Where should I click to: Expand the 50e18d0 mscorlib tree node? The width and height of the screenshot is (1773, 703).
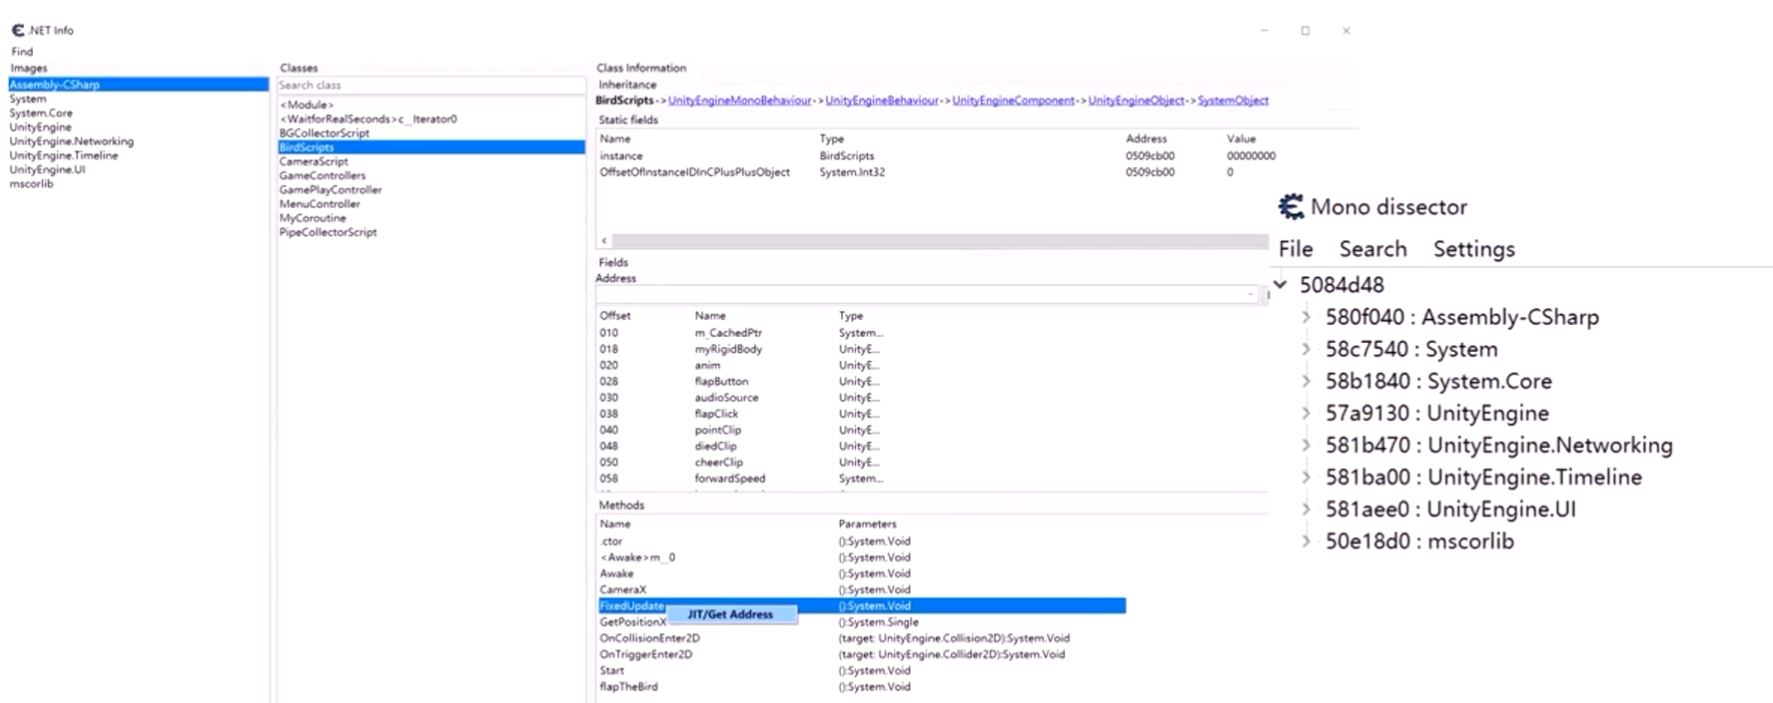coord(1306,541)
